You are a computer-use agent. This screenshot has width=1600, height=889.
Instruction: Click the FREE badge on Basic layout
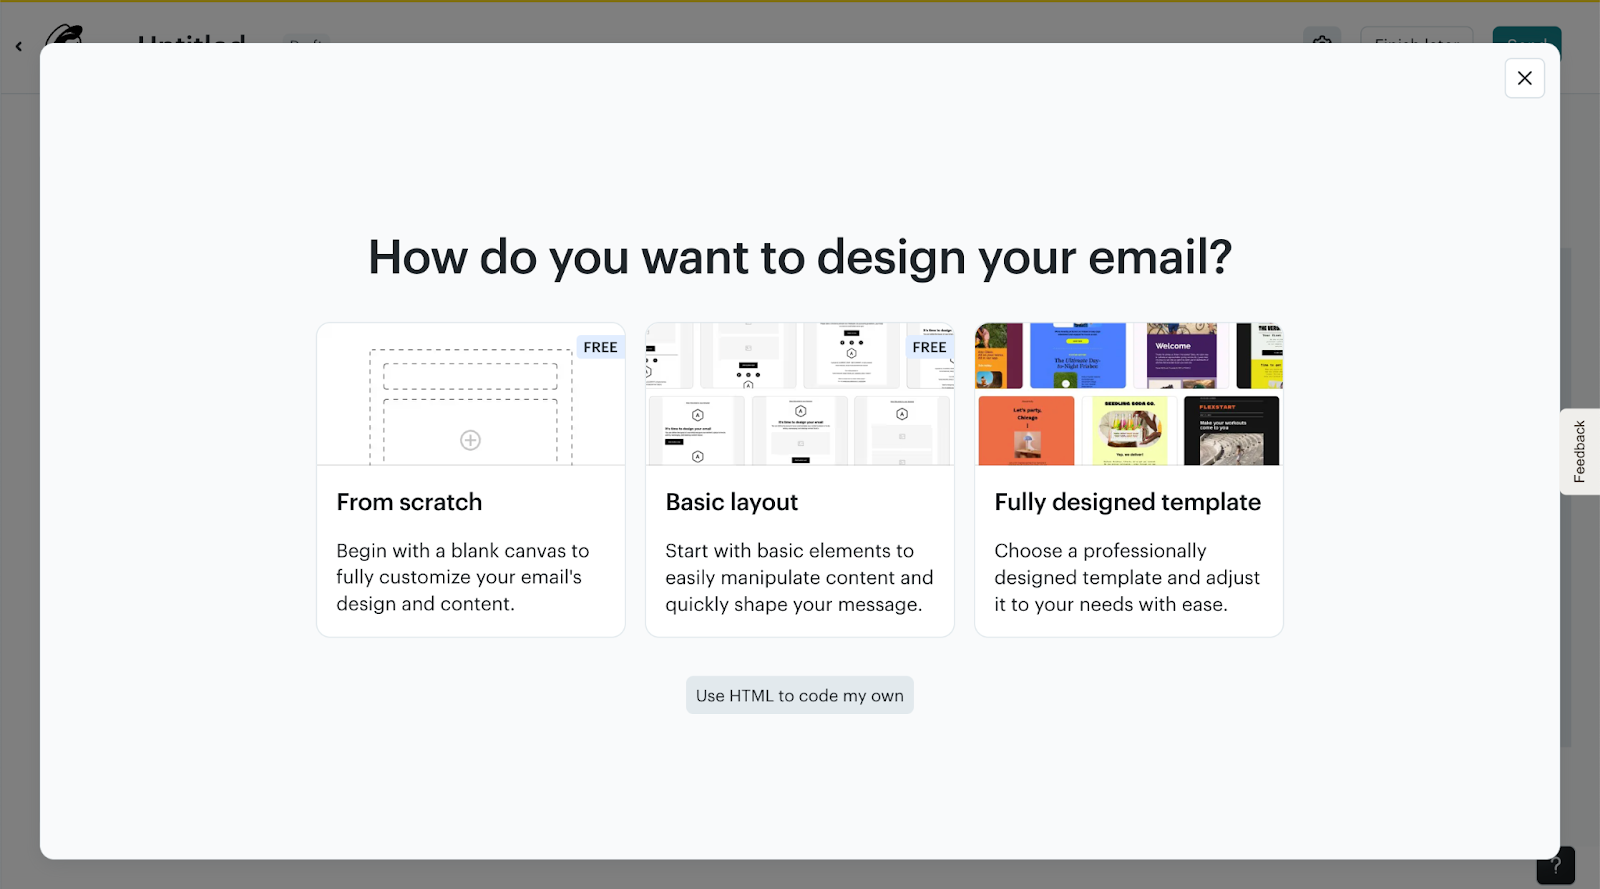click(929, 347)
